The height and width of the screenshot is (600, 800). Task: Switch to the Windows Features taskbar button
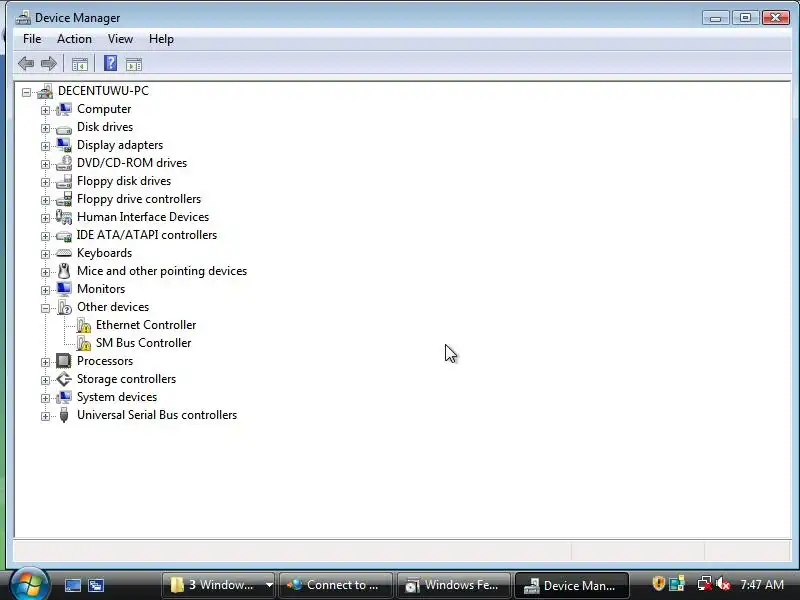coord(454,585)
